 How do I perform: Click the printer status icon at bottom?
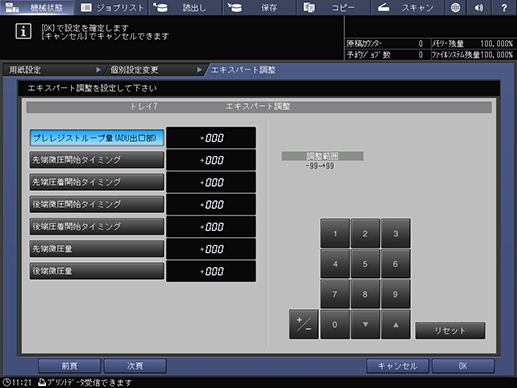click(x=42, y=382)
